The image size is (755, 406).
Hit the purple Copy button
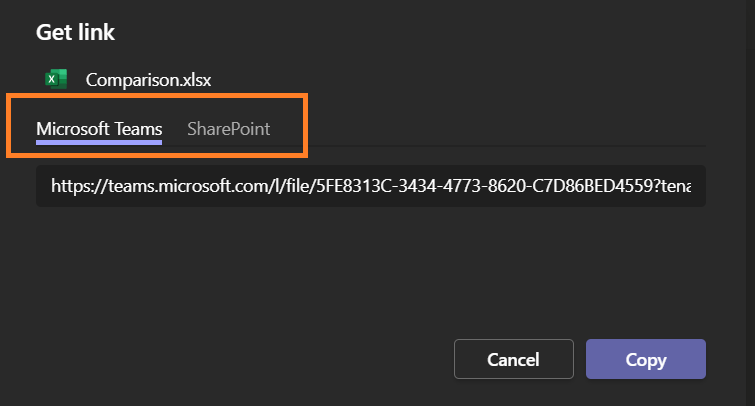[x=645, y=359]
